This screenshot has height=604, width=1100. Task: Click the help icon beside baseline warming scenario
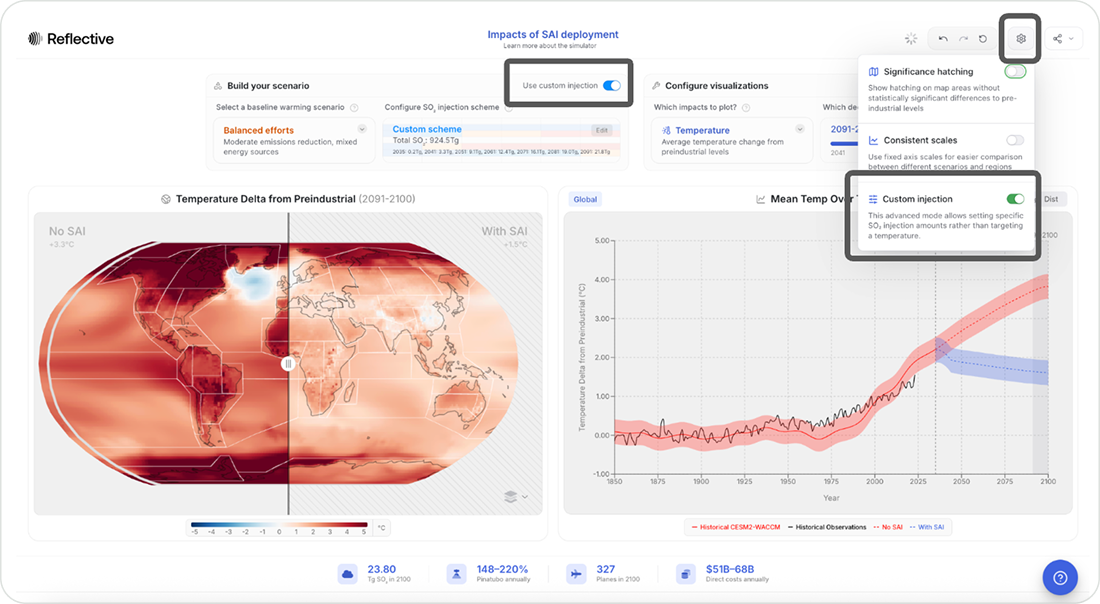click(353, 107)
